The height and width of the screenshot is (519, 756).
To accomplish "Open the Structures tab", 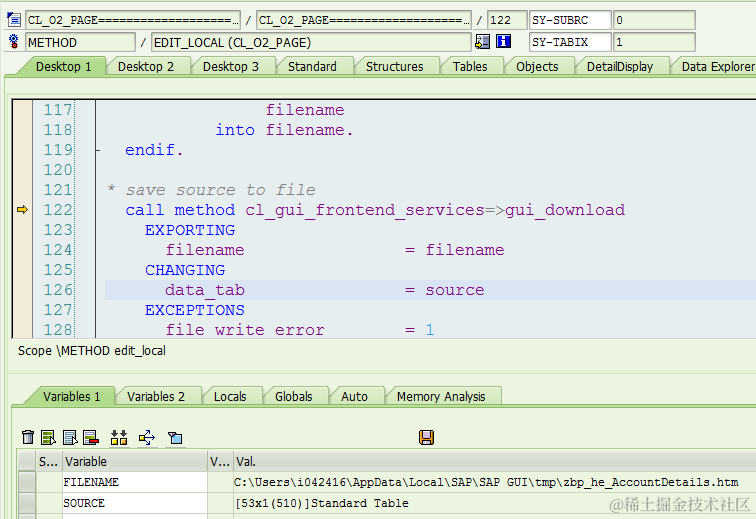I will [x=394, y=67].
